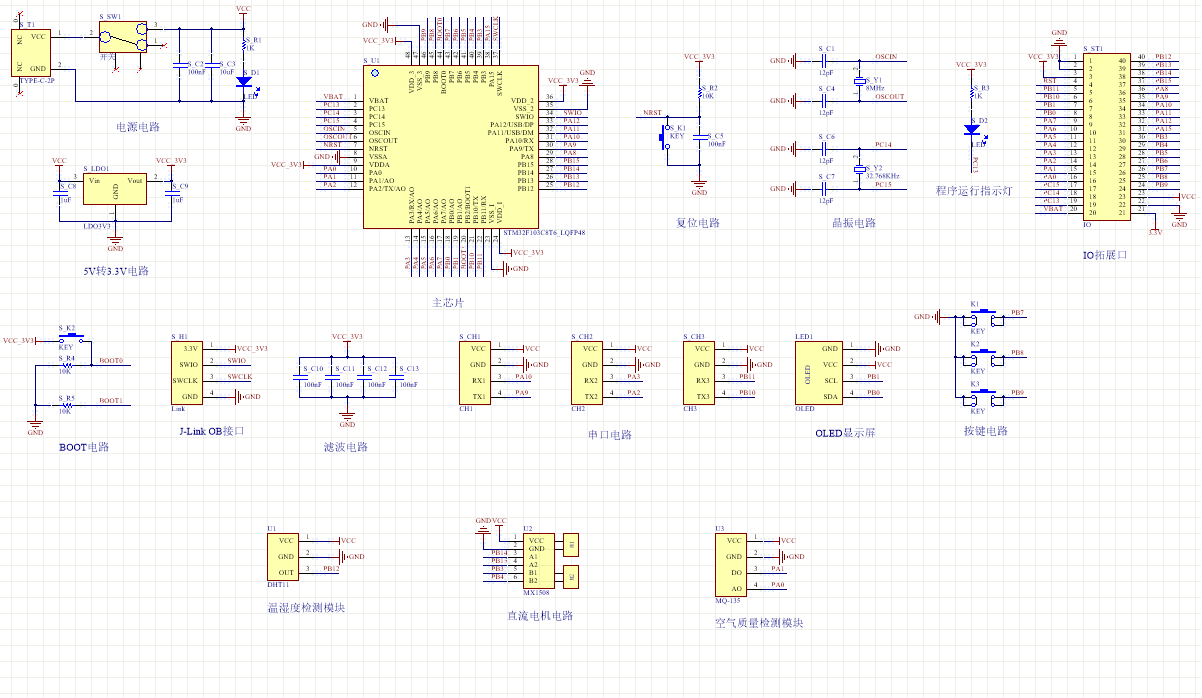Select the OLED connector LED1
1202x698 pixels.
click(x=820, y=373)
